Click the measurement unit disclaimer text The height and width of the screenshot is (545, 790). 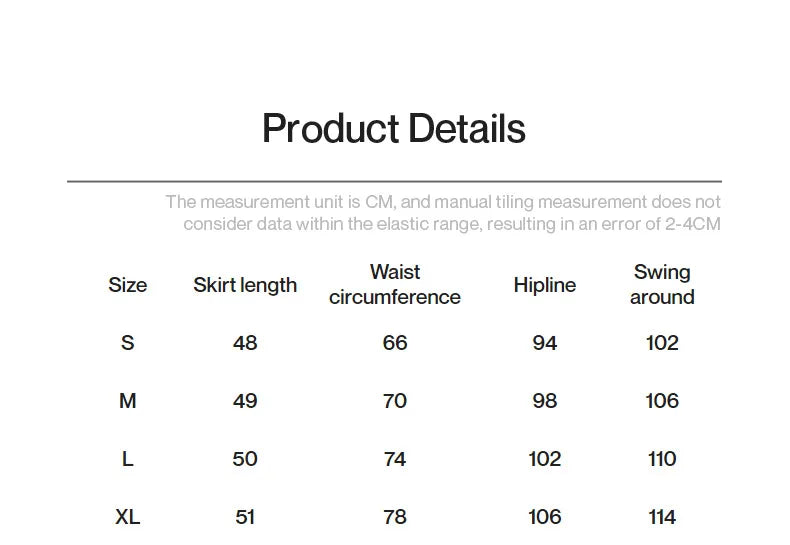tap(443, 213)
